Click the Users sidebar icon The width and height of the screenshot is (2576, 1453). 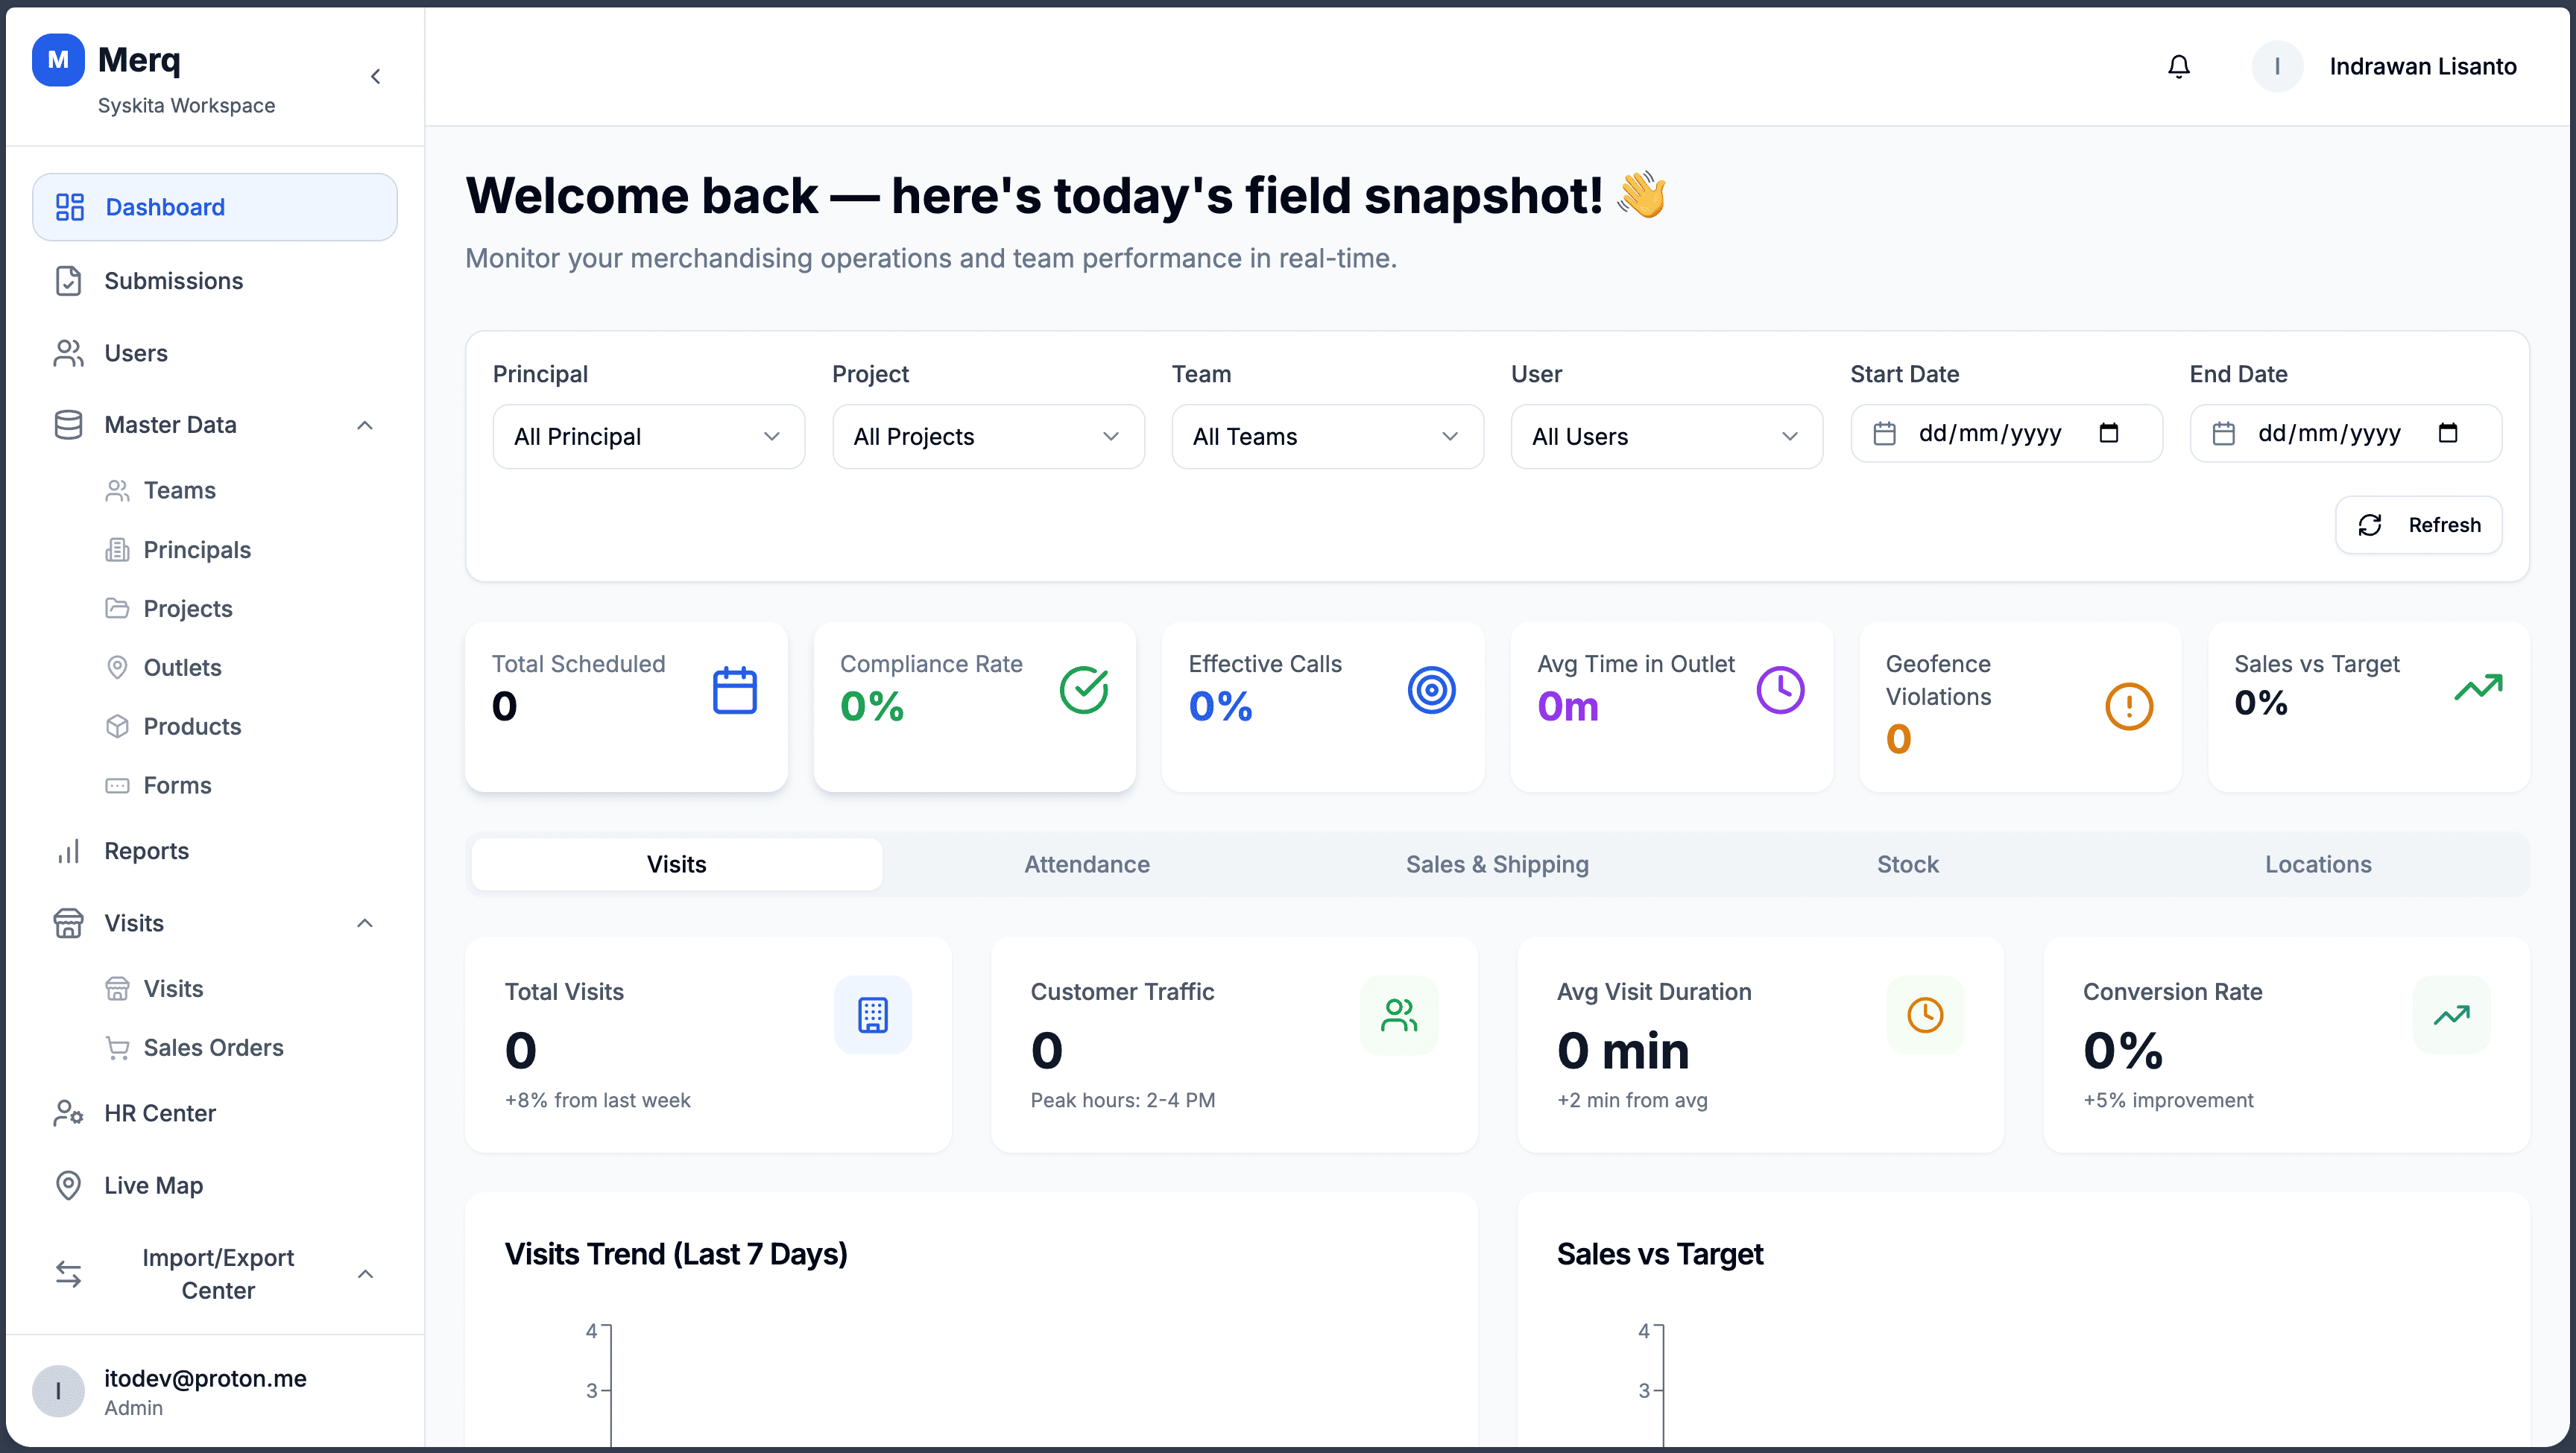(x=68, y=353)
